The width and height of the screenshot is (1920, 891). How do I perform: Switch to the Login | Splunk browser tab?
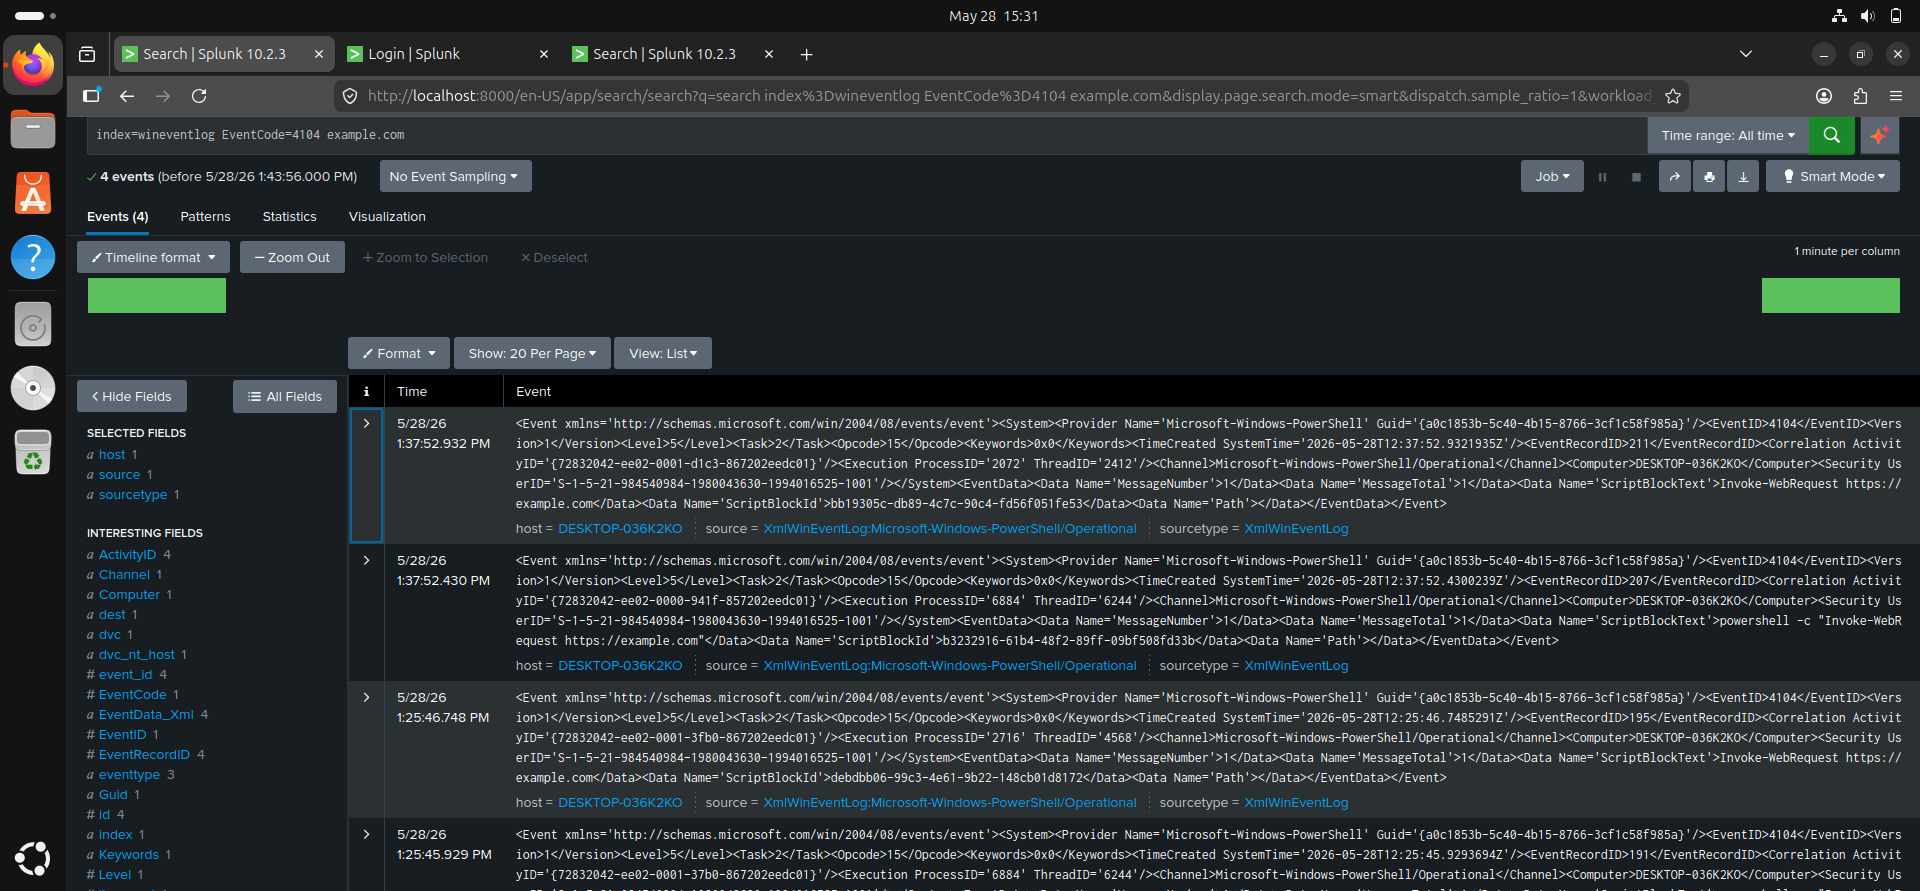click(x=449, y=54)
